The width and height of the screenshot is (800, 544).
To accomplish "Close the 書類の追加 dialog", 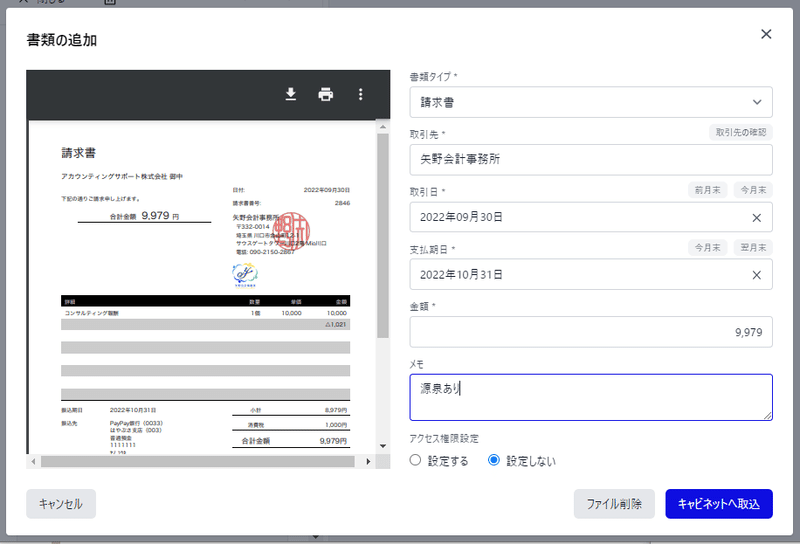I will tap(766, 34).
